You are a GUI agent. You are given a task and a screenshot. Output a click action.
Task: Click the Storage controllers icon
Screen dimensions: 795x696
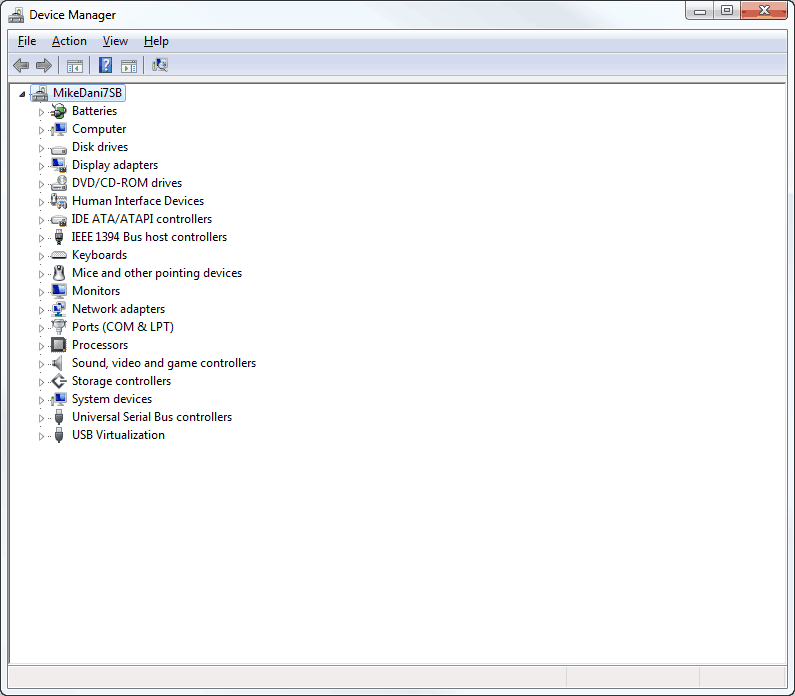click(59, 381)
